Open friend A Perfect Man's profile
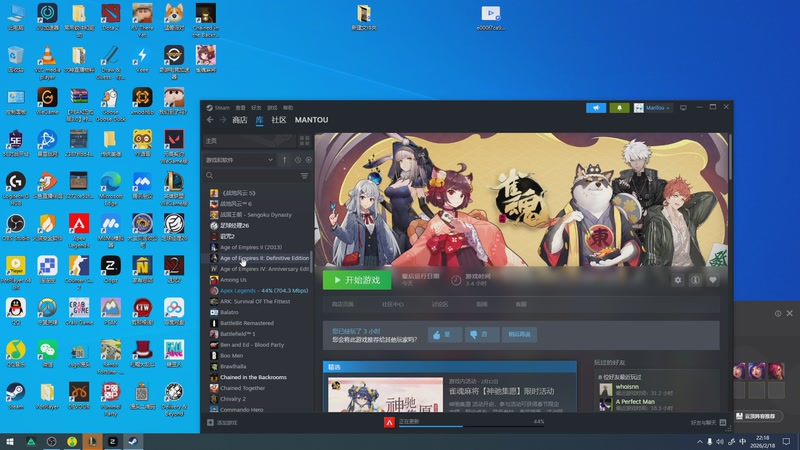 (x=635, y=402)
